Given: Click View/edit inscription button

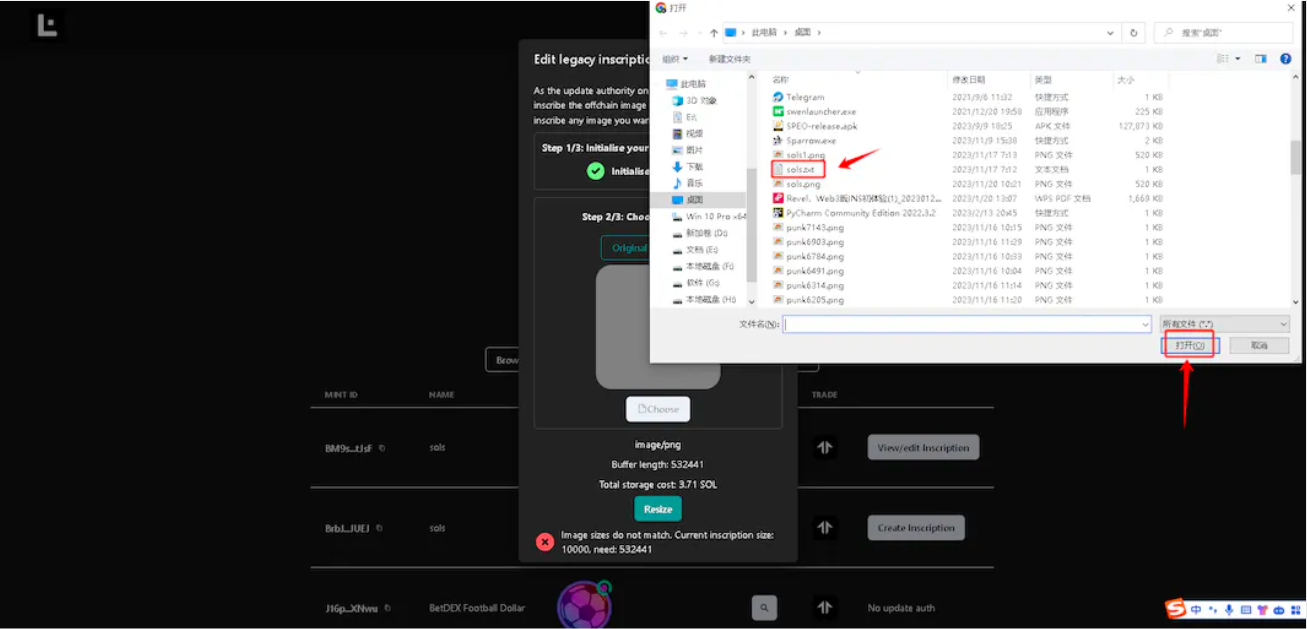Looking at the screenshot, I should pyautogui.click(x=923, y=448).
